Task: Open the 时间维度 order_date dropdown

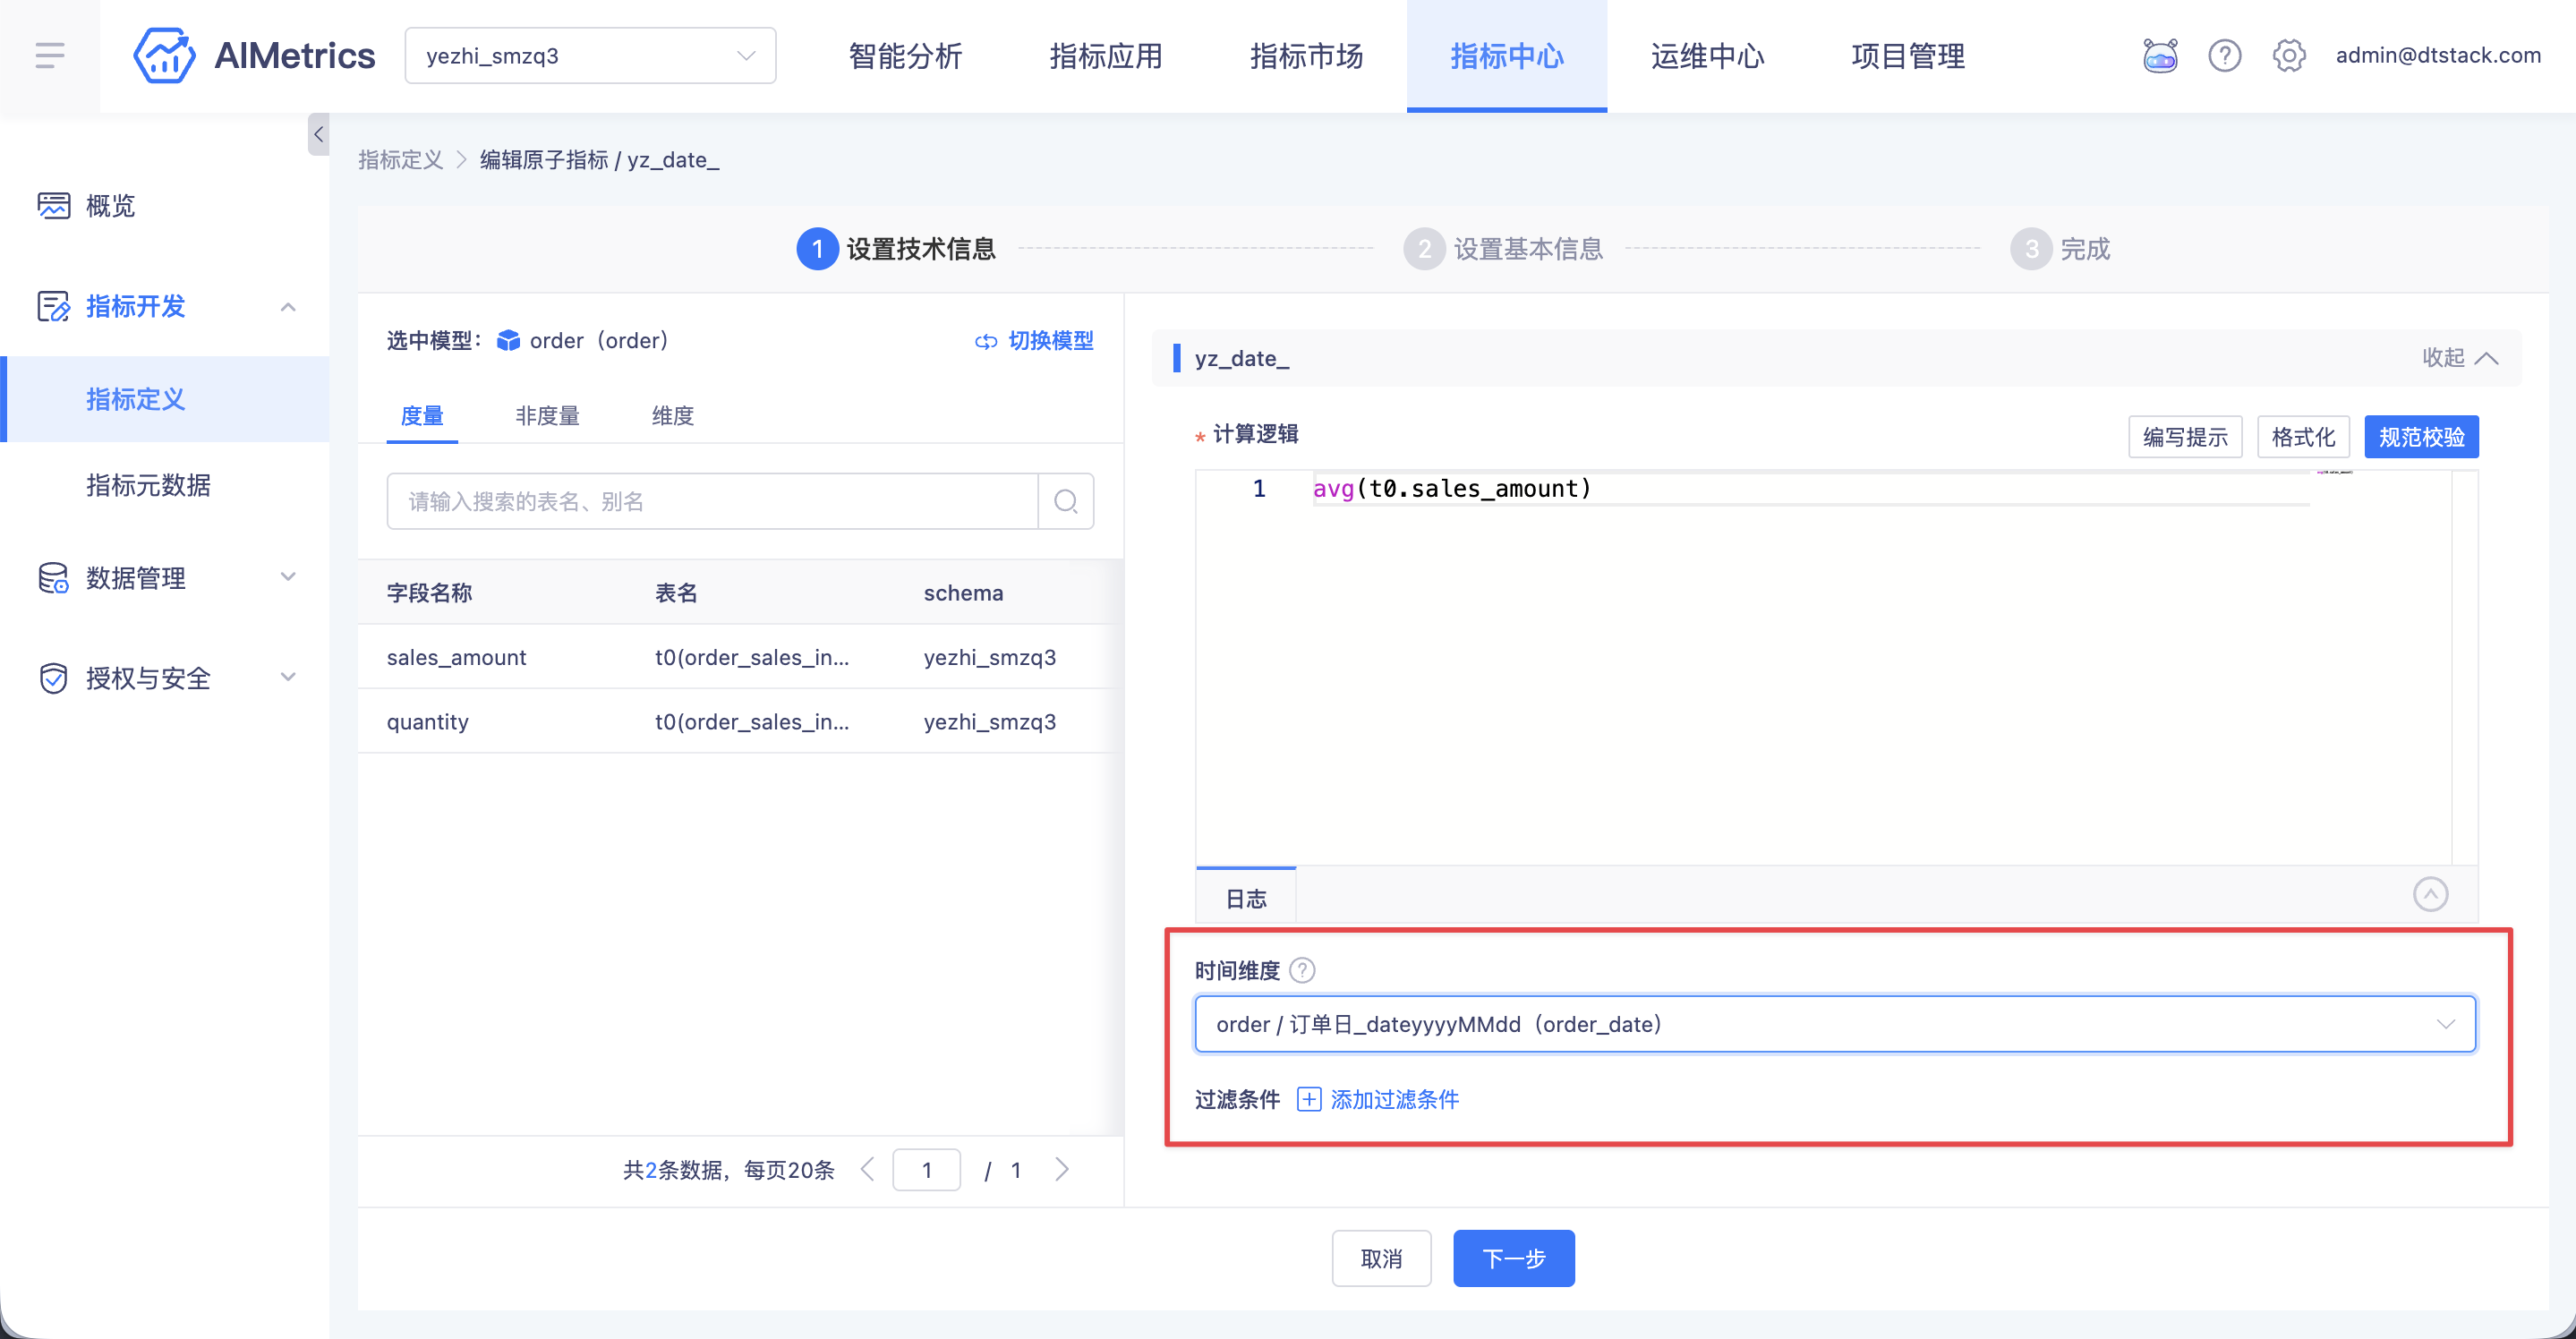Action: click(x=1835, y=1024)
